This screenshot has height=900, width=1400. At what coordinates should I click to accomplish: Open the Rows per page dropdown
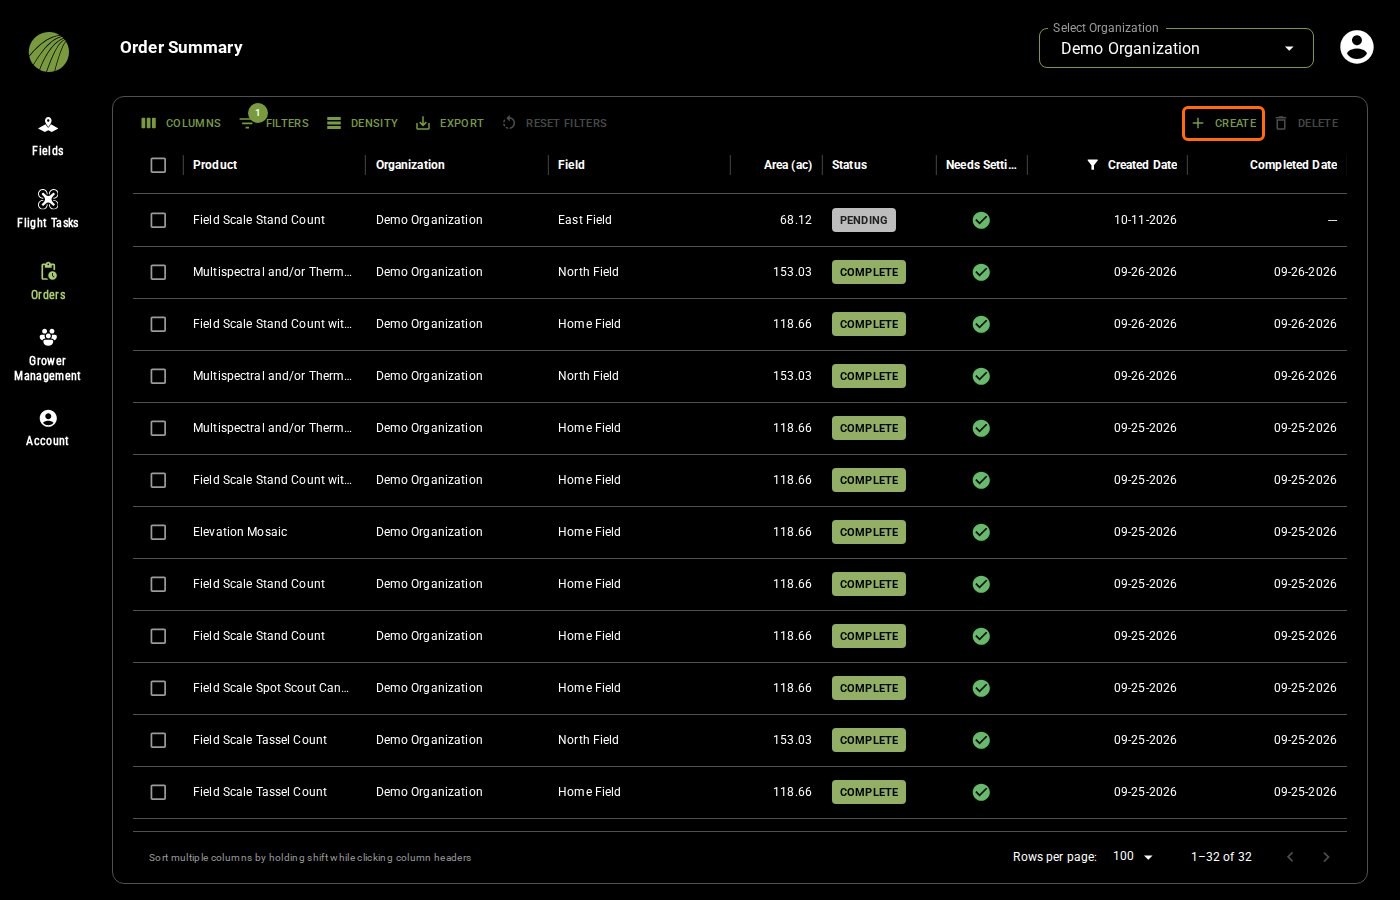[x=1134, y=857]
